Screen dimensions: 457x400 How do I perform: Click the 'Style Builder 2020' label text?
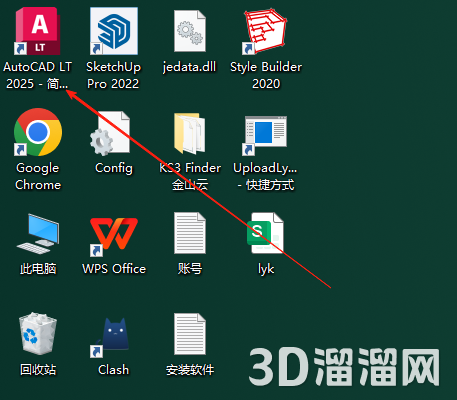[266, 75]
